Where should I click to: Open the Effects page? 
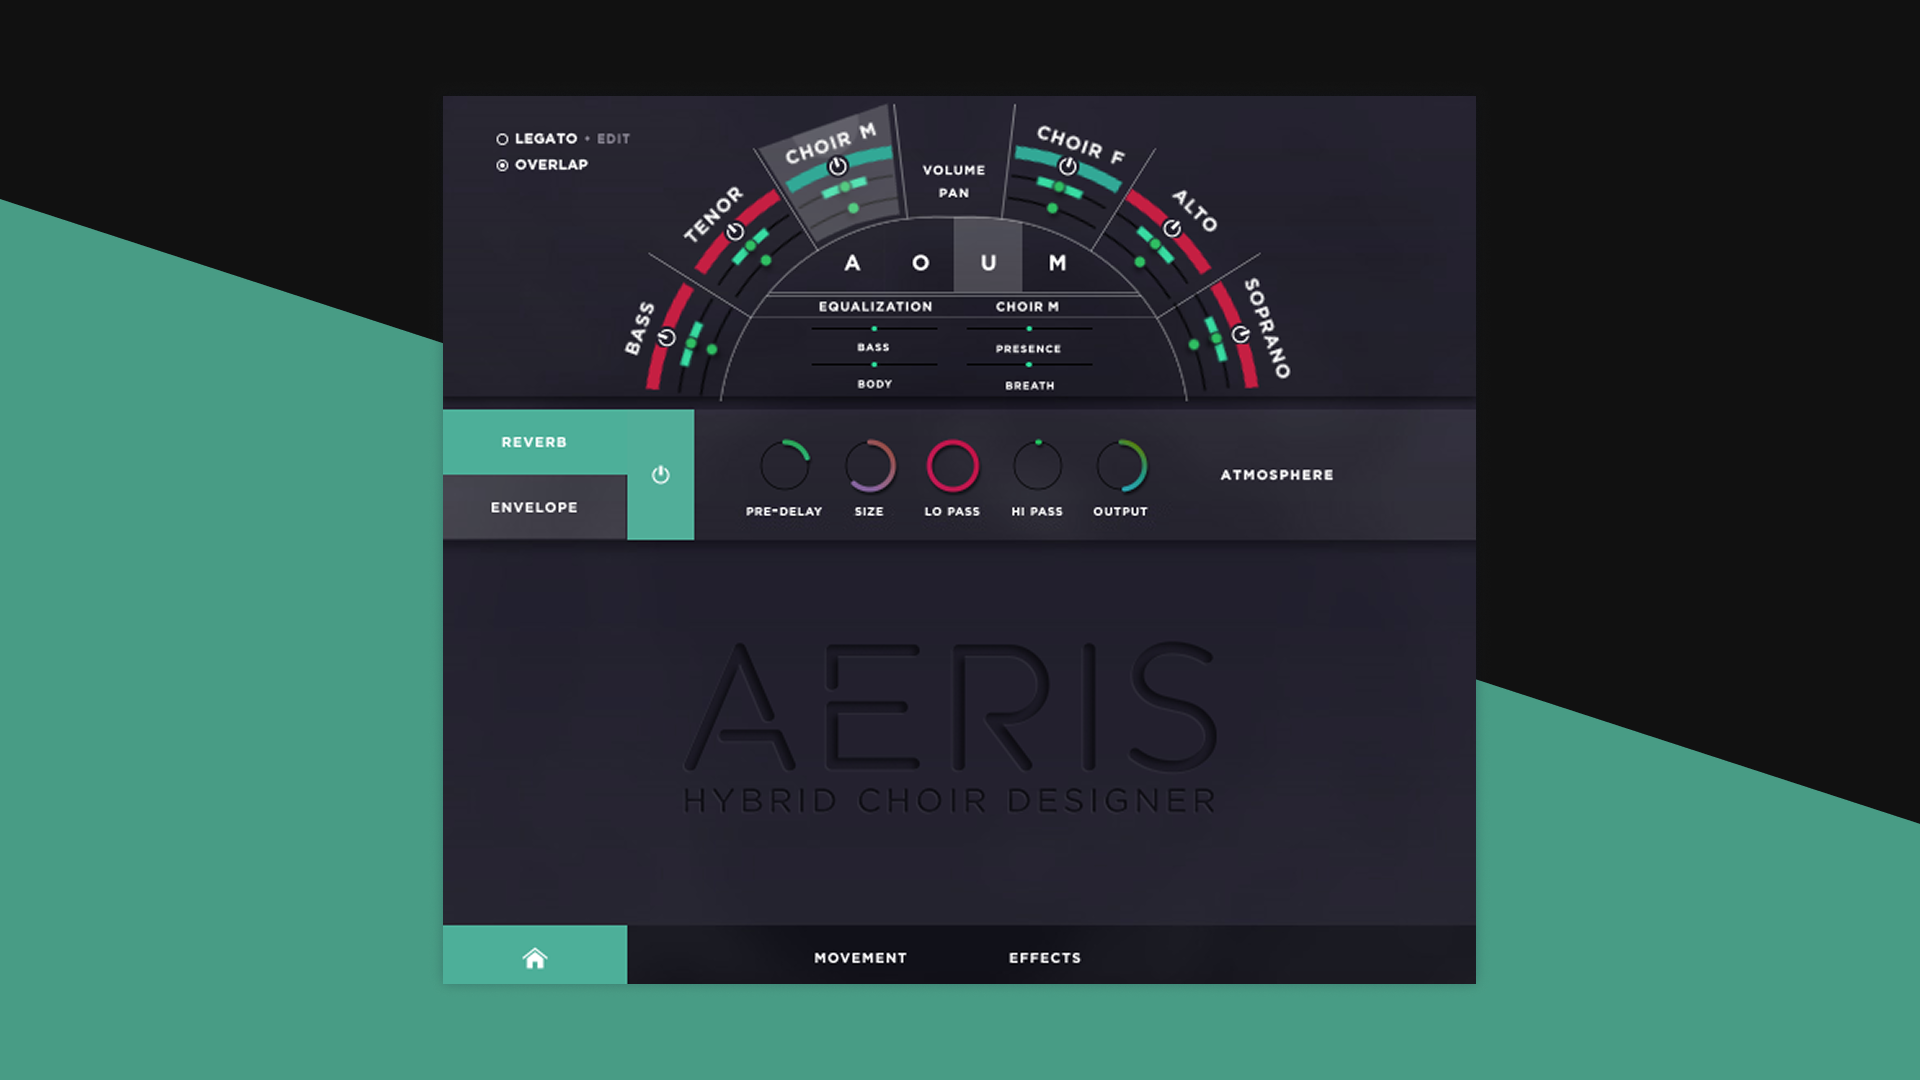(1045, 957)
